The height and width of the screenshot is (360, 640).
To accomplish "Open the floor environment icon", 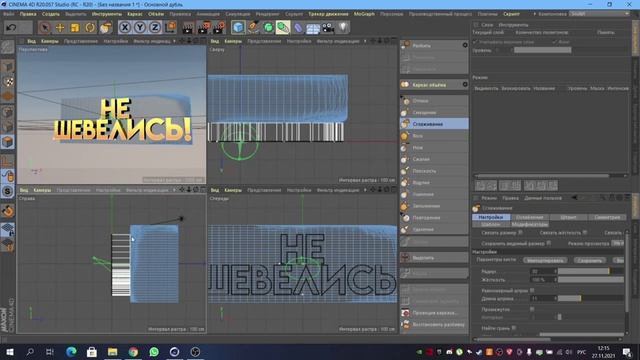I will [x=313, y=28].
